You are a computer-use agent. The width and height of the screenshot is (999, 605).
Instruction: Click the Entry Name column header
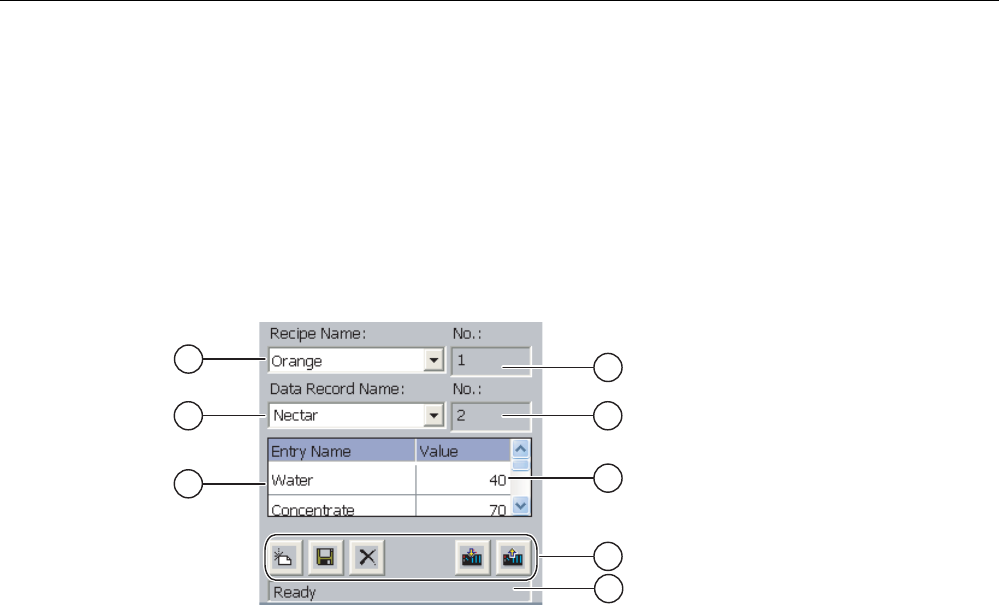342,451
